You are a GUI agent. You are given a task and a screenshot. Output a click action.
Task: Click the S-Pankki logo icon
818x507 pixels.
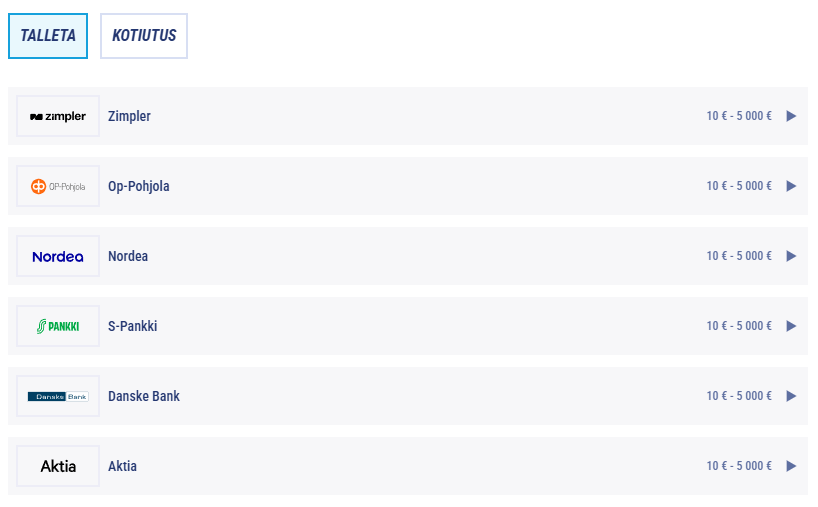(x=58, y=326)
